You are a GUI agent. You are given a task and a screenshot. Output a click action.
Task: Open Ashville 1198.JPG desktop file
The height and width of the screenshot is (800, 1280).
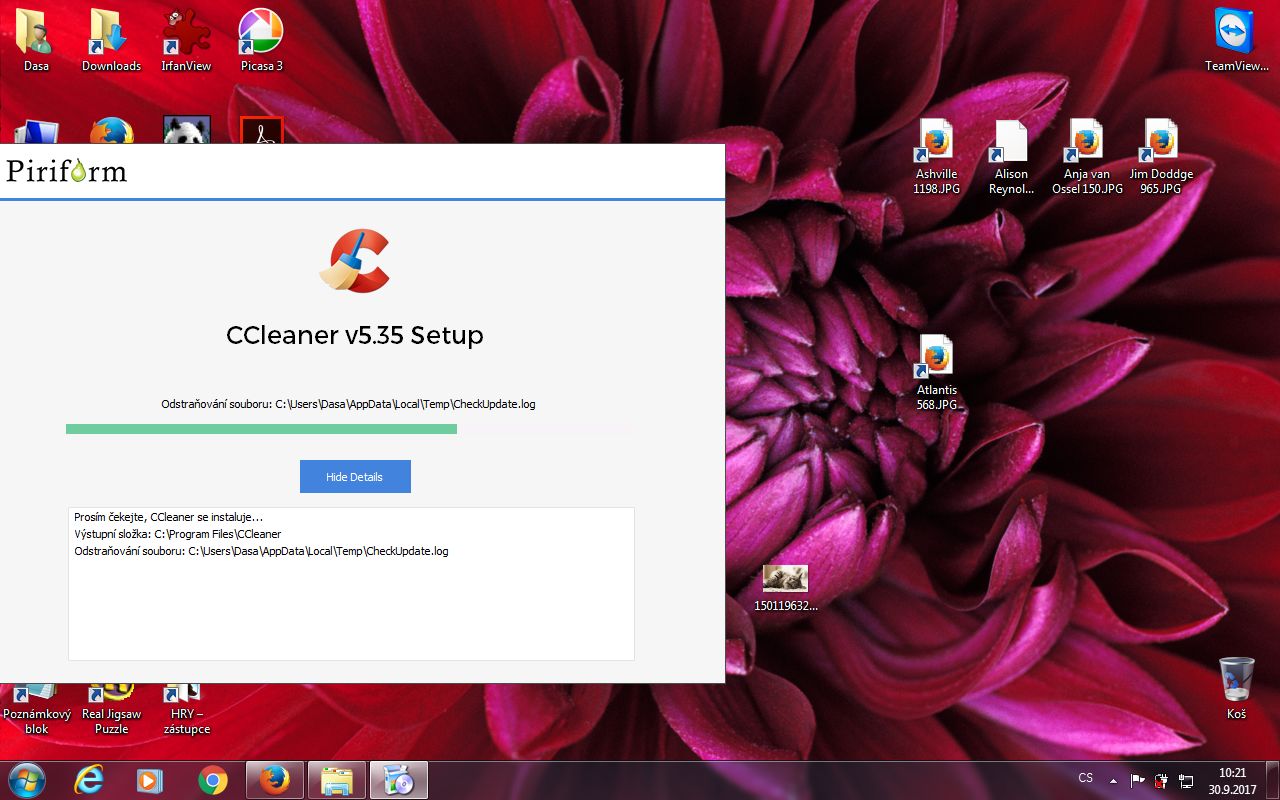pos(936,157)
